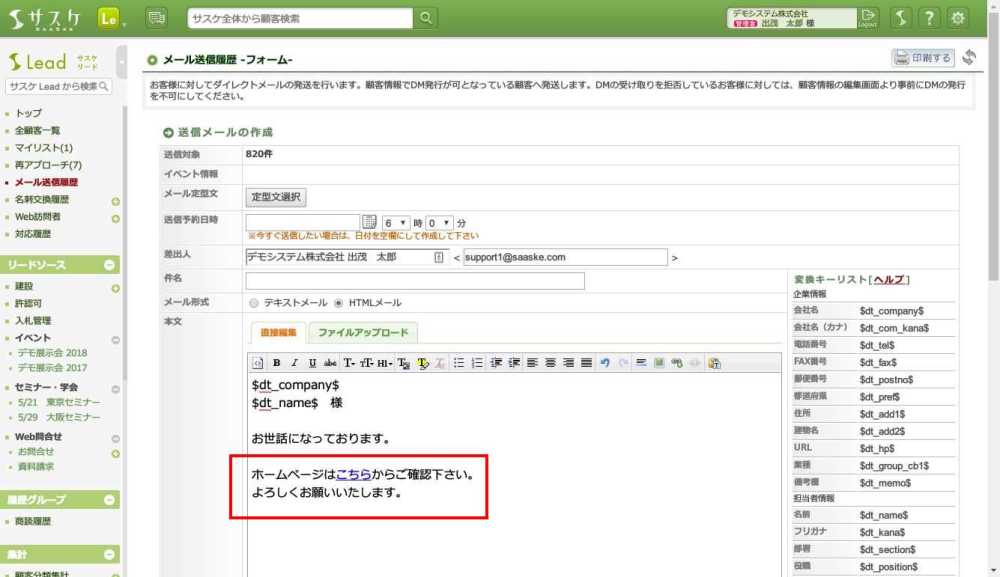Viewport: 1000px width, 577px height.
Task: Follow the こちら link in the email body
Action: [x=353, y=473]
